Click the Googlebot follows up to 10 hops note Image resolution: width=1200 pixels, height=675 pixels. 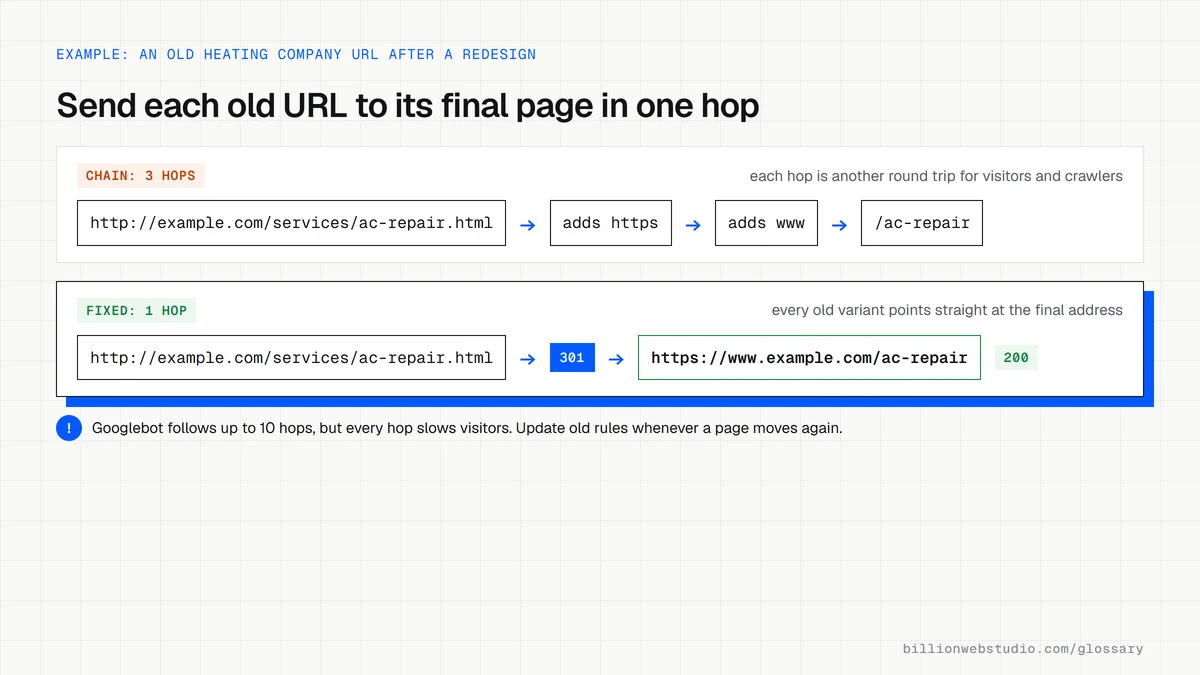467,428
